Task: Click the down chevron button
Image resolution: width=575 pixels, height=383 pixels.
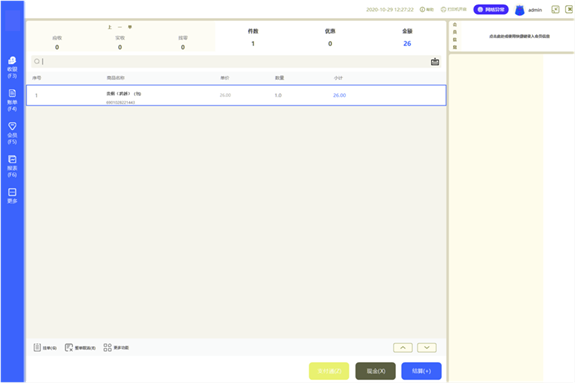Action: (x=427, y=347)
